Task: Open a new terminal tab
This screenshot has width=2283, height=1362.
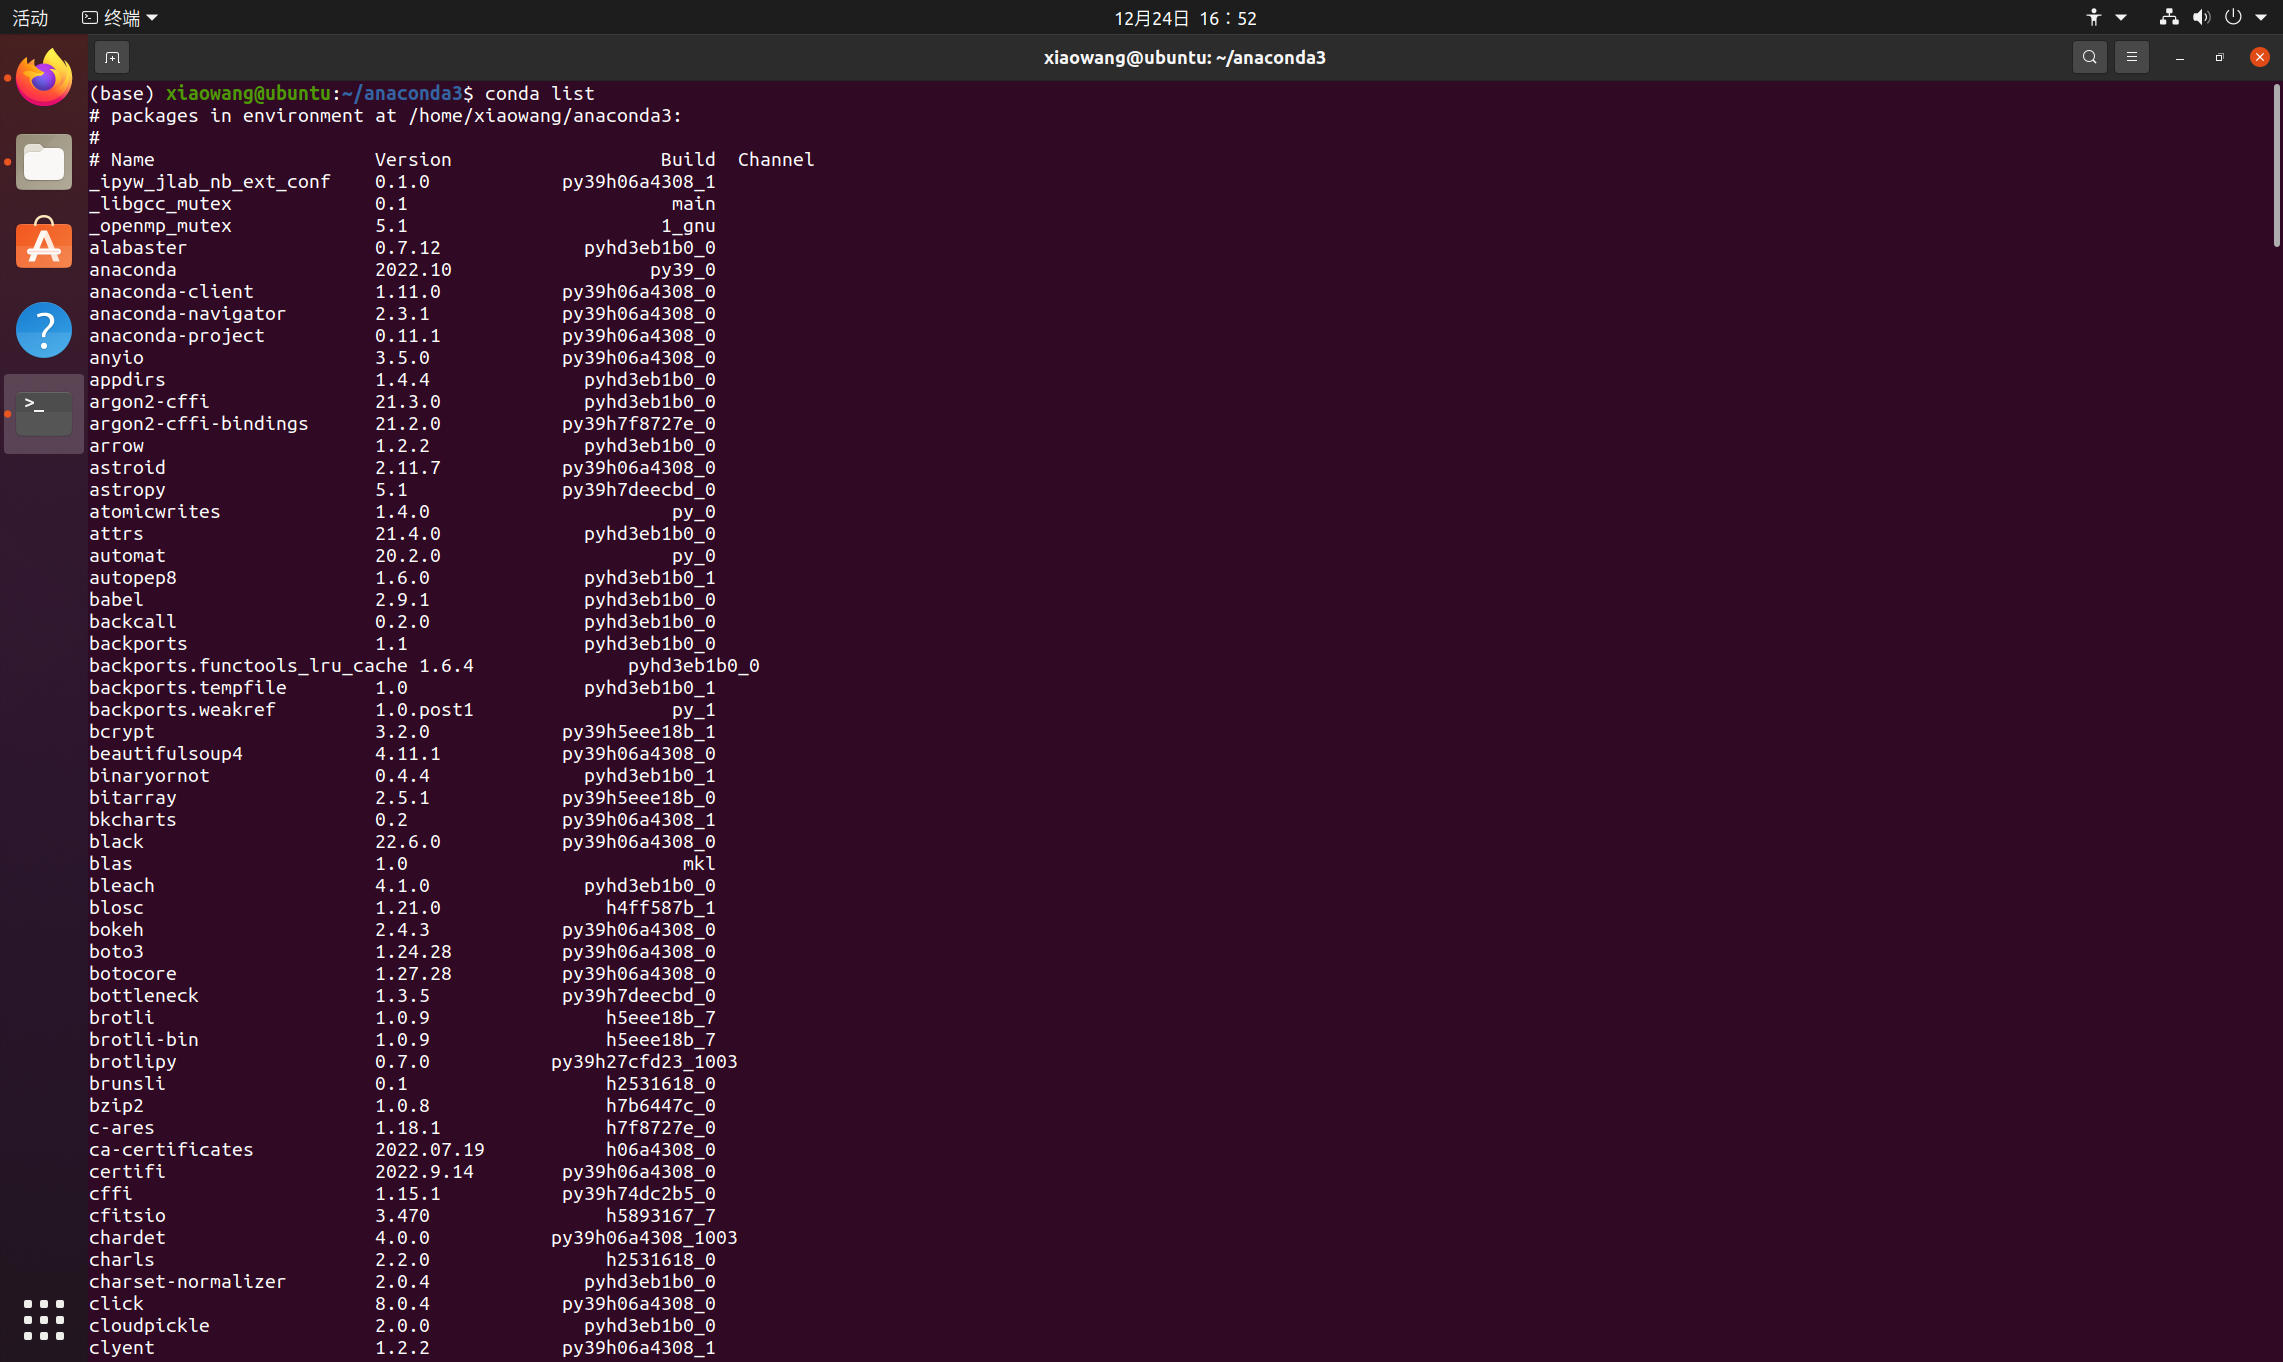Action: [112, 57]
